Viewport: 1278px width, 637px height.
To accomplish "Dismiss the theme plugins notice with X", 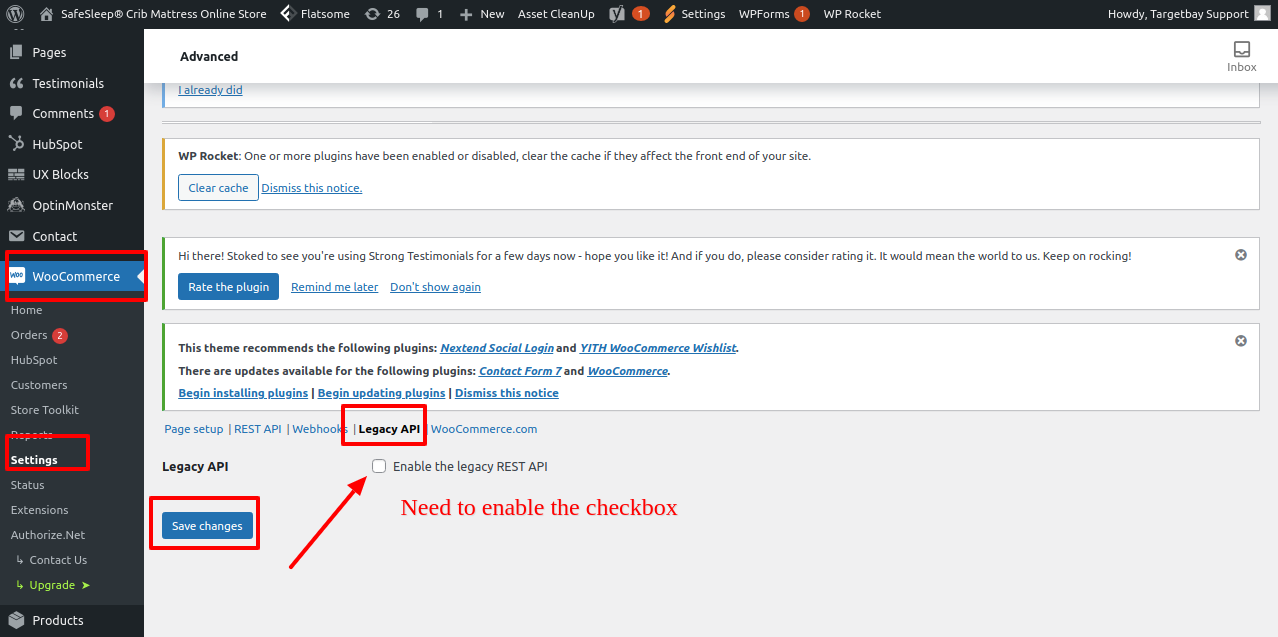I will point(1241,341).
